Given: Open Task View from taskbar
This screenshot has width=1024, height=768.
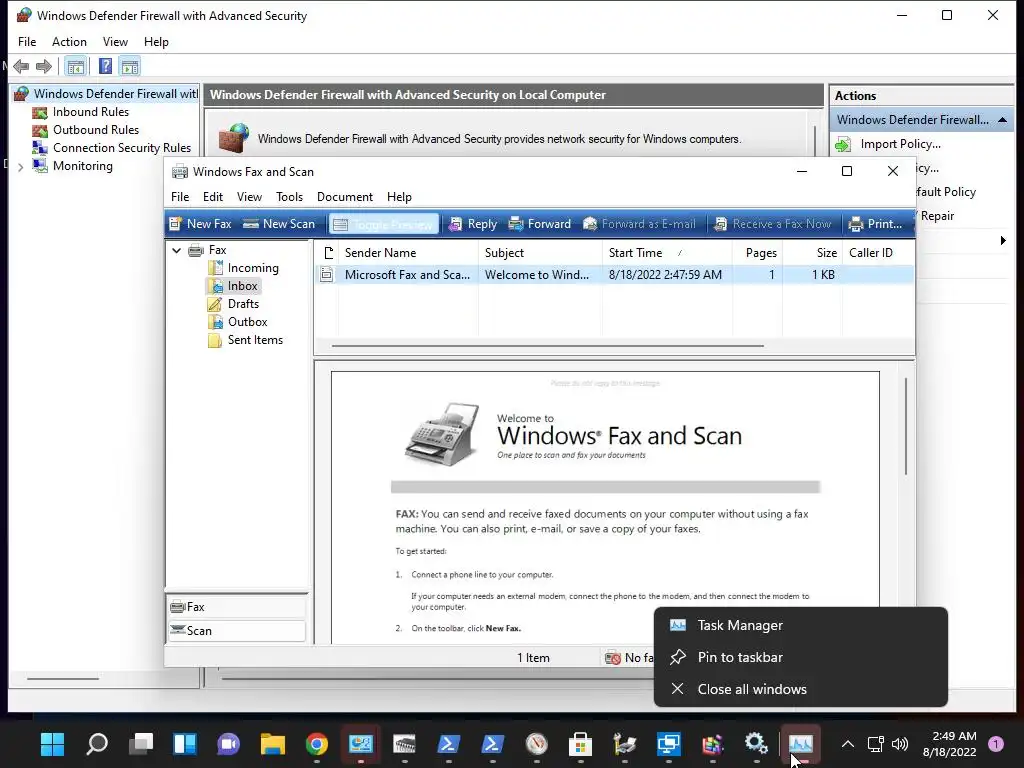Looking at the screenshot, I should tap(140, 744).
